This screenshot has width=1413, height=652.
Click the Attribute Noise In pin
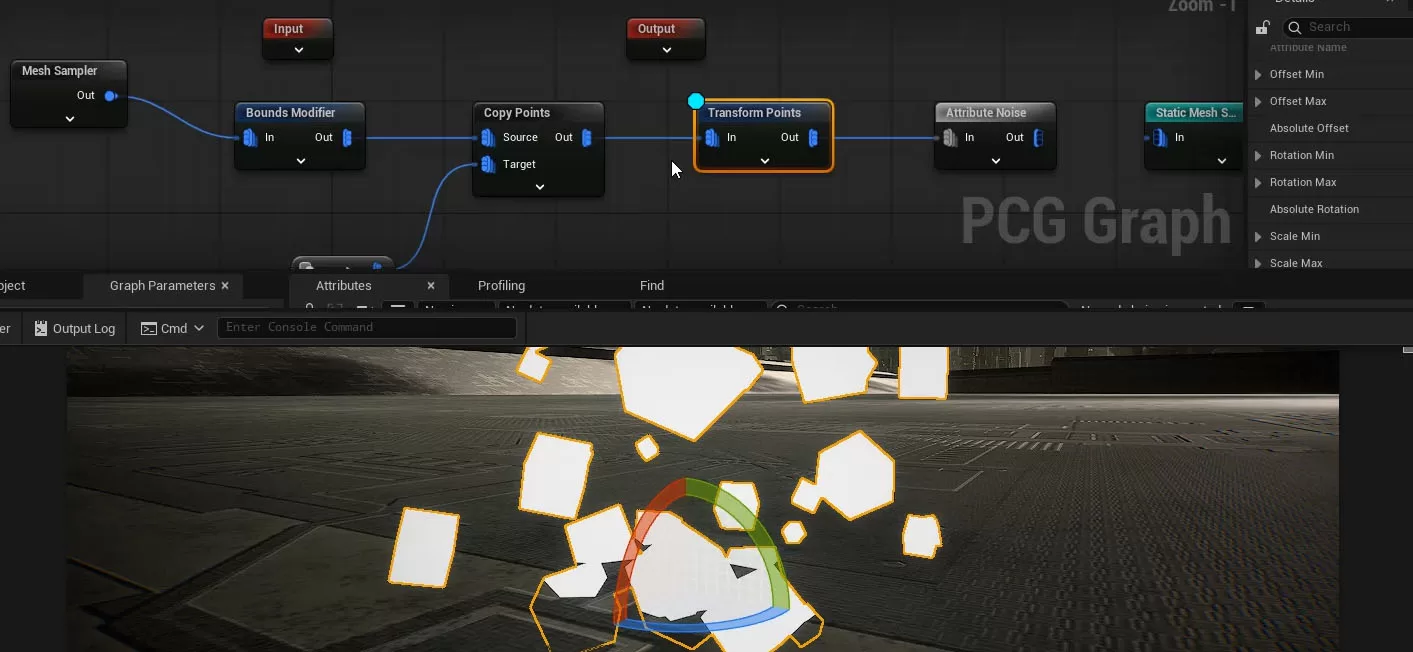[x=950, y=137]
